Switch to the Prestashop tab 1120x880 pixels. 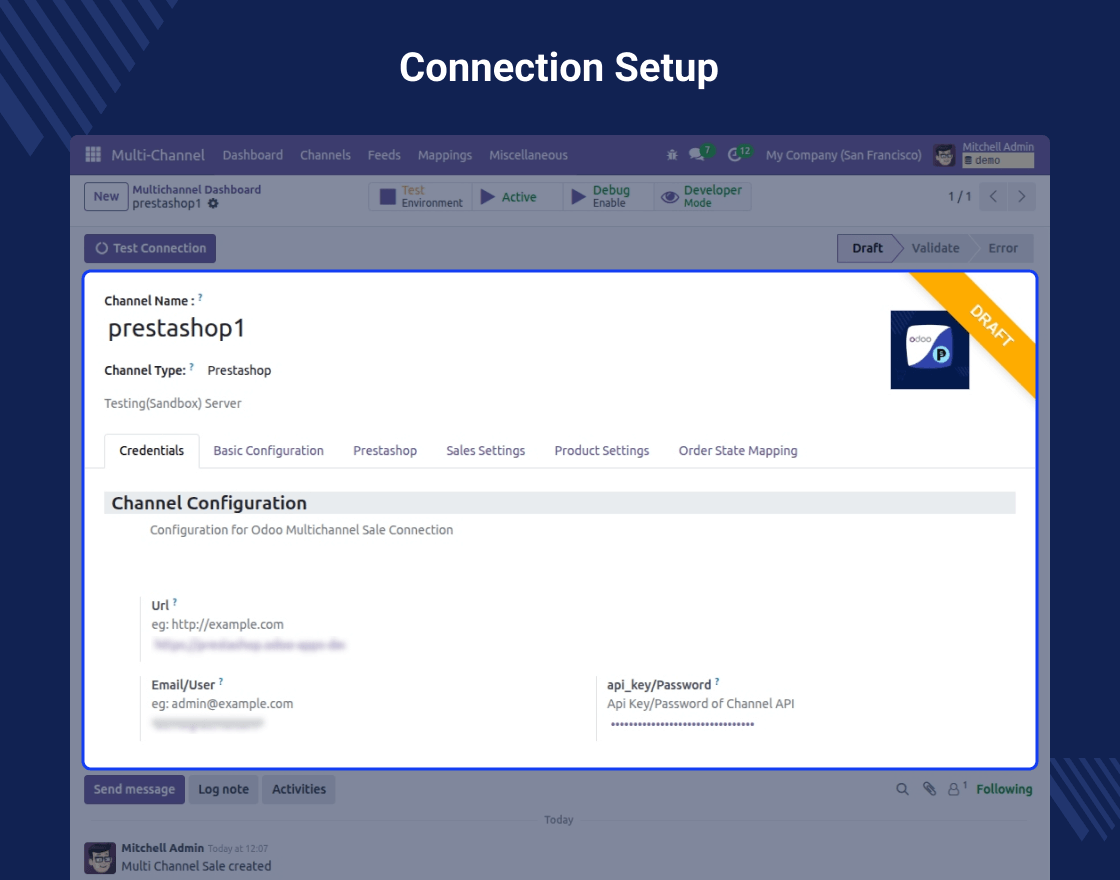click(x=385, y=451)
